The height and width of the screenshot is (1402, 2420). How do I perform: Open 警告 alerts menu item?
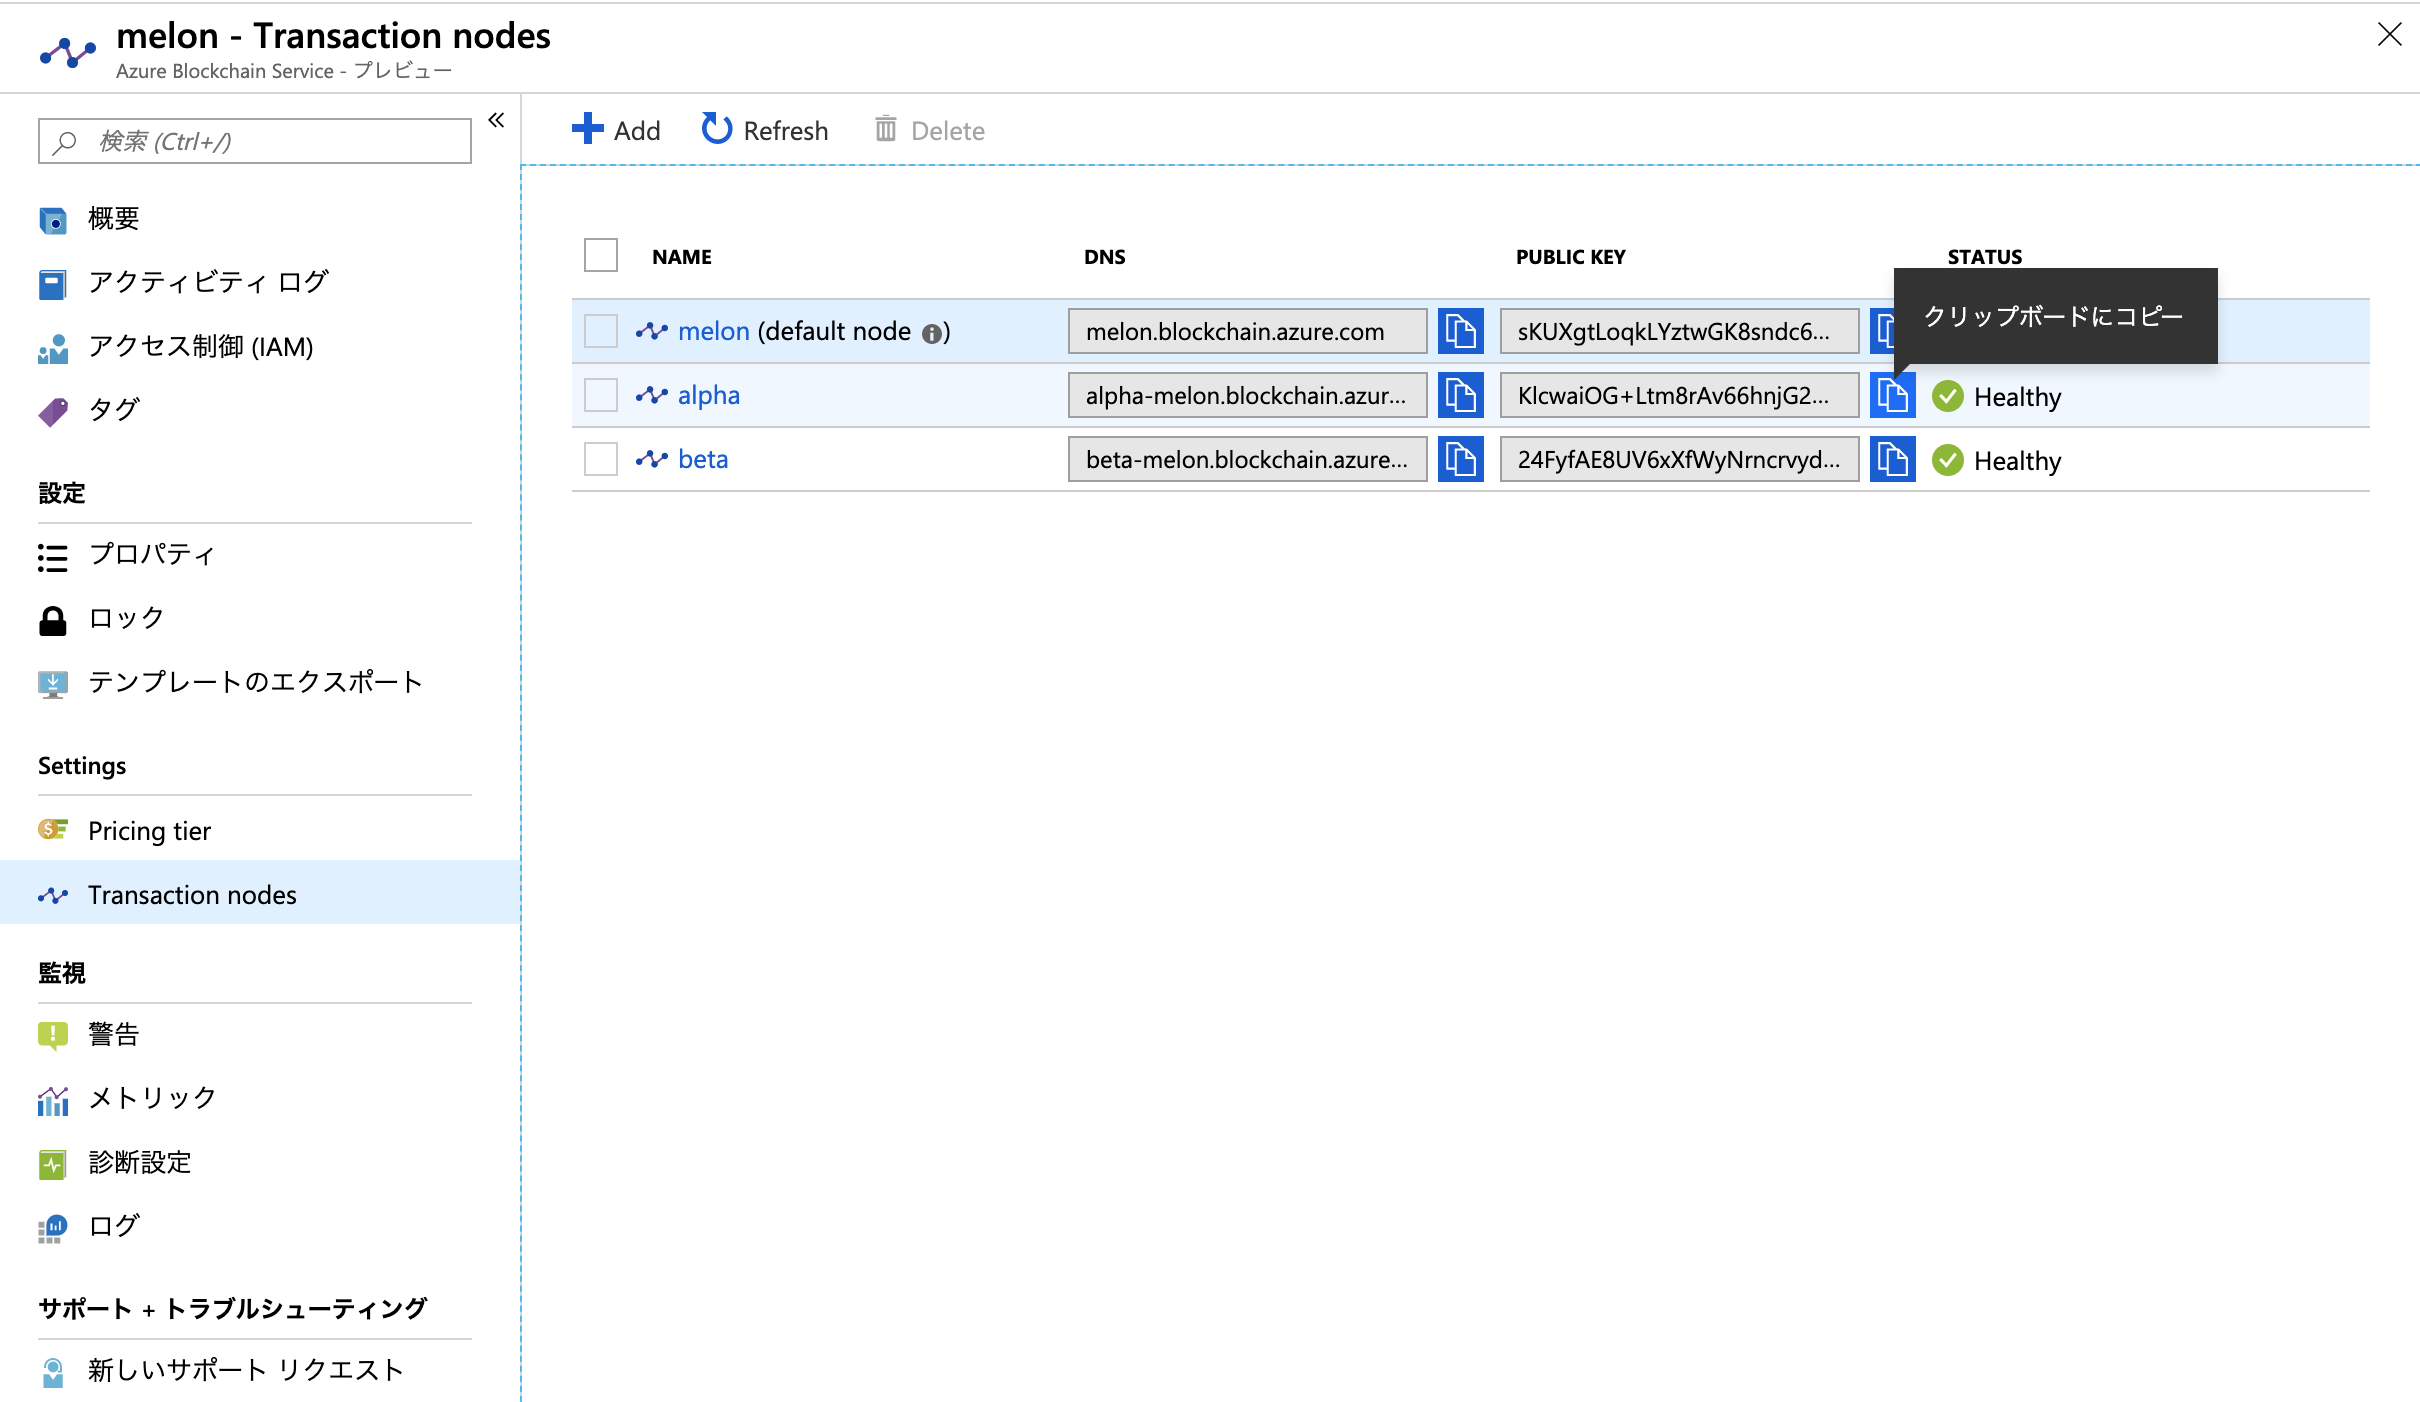click(x=260, y=1035)
